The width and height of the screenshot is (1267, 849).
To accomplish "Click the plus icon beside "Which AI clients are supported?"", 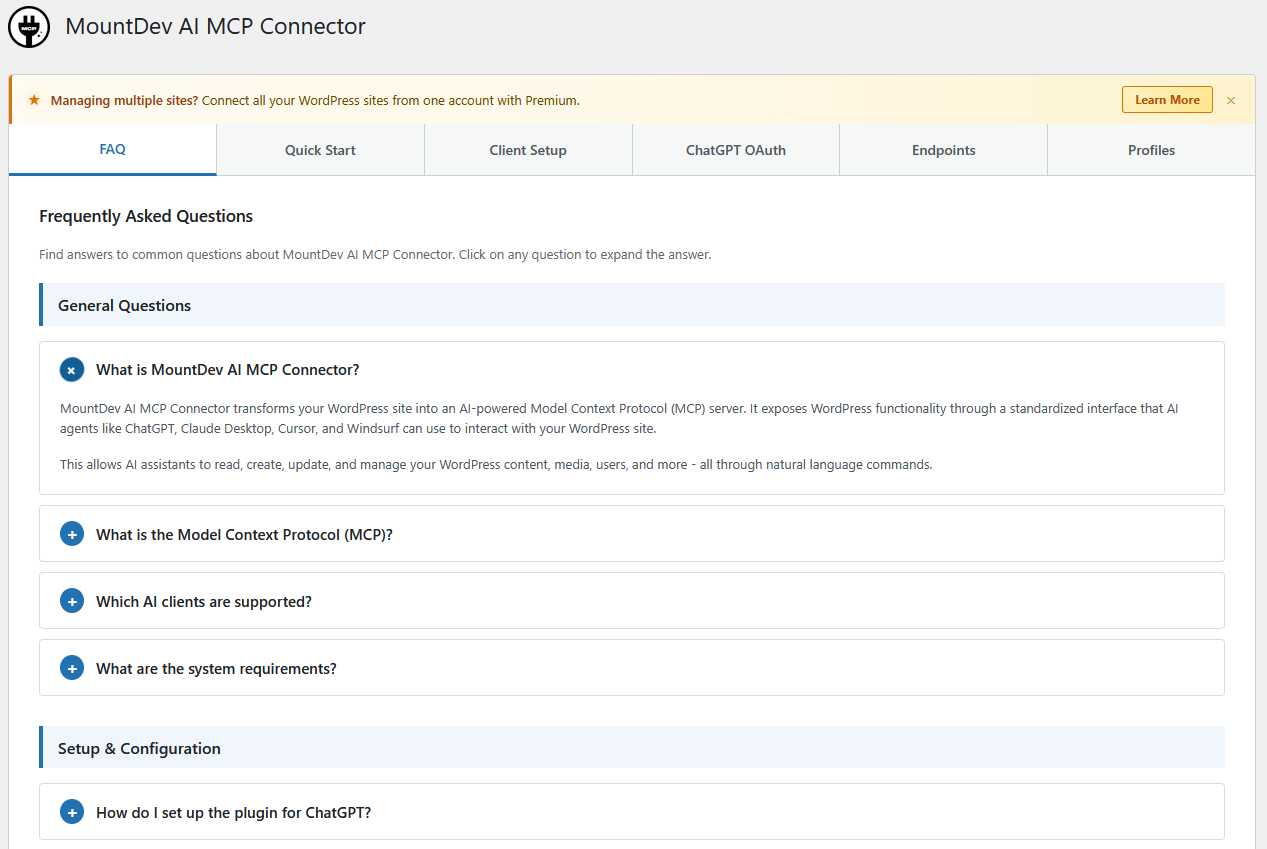I will point(71,601).
